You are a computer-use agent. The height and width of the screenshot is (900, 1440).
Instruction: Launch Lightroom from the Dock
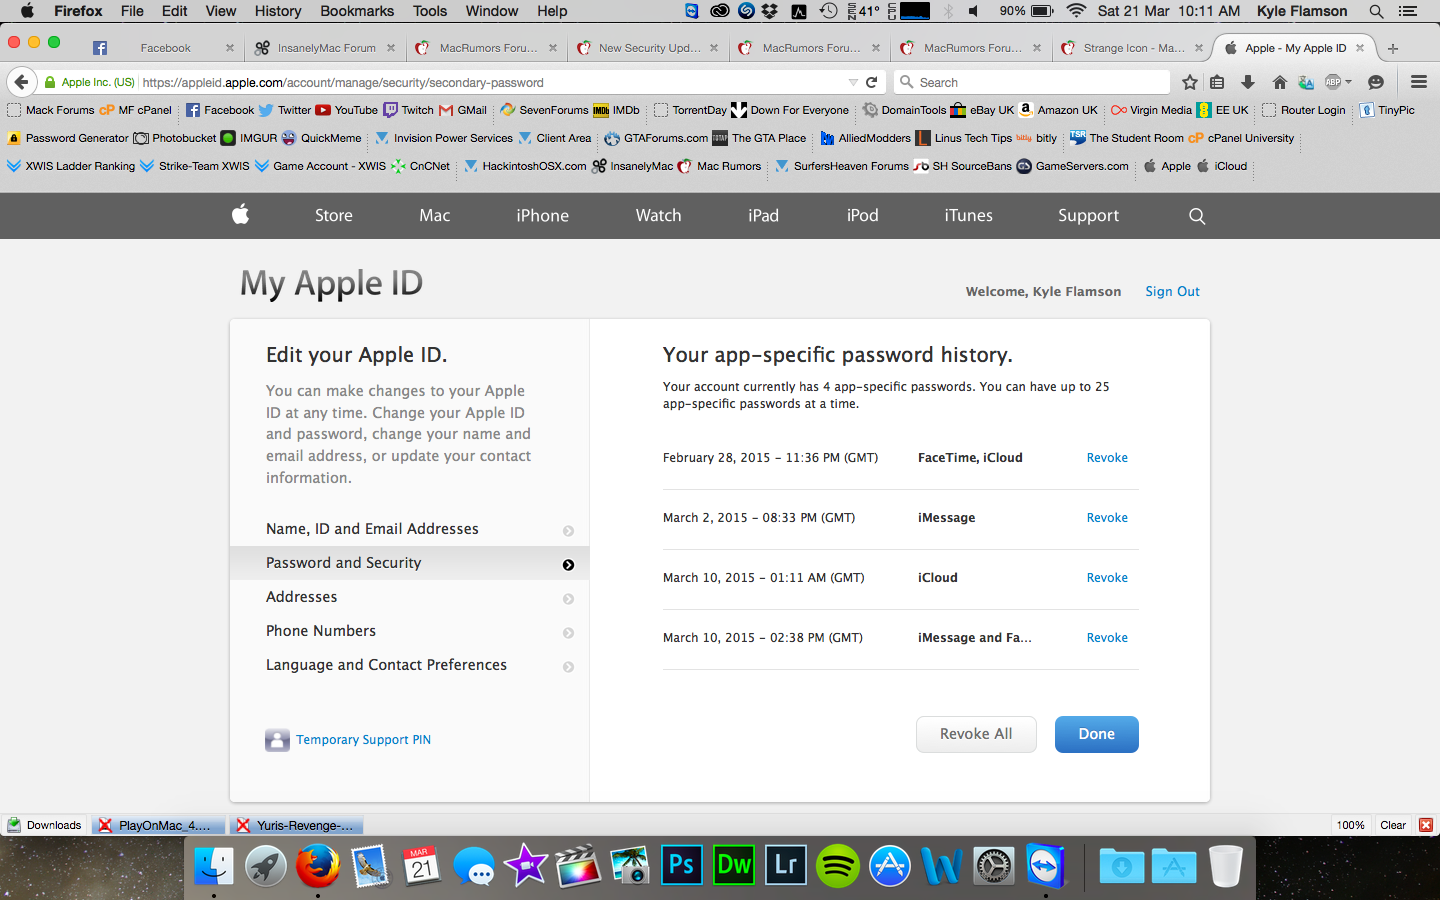point(786,866)
